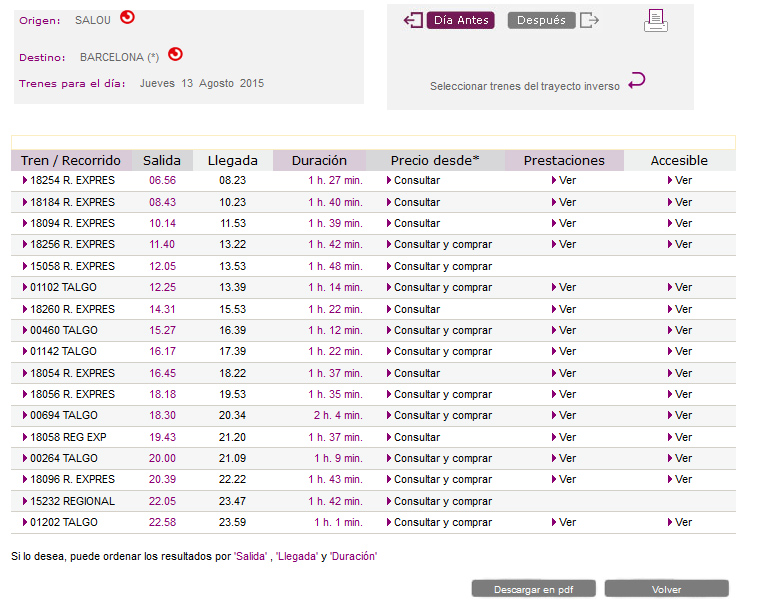Image resolution: width=767 pixels, height=600 pixels.
Task: Order results by the 'Salida' link below the table
Action: tap(251, 556)
